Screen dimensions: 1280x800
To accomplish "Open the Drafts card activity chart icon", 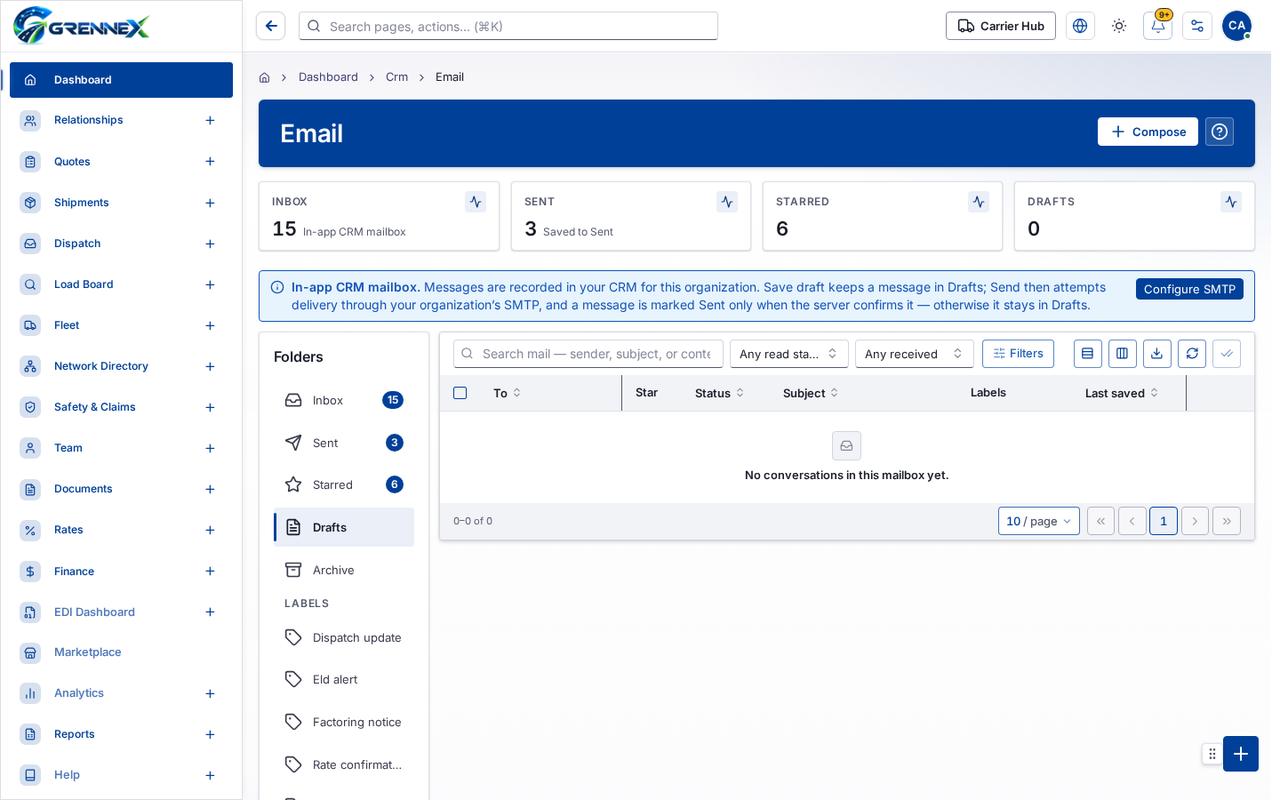I will 1230,202.
